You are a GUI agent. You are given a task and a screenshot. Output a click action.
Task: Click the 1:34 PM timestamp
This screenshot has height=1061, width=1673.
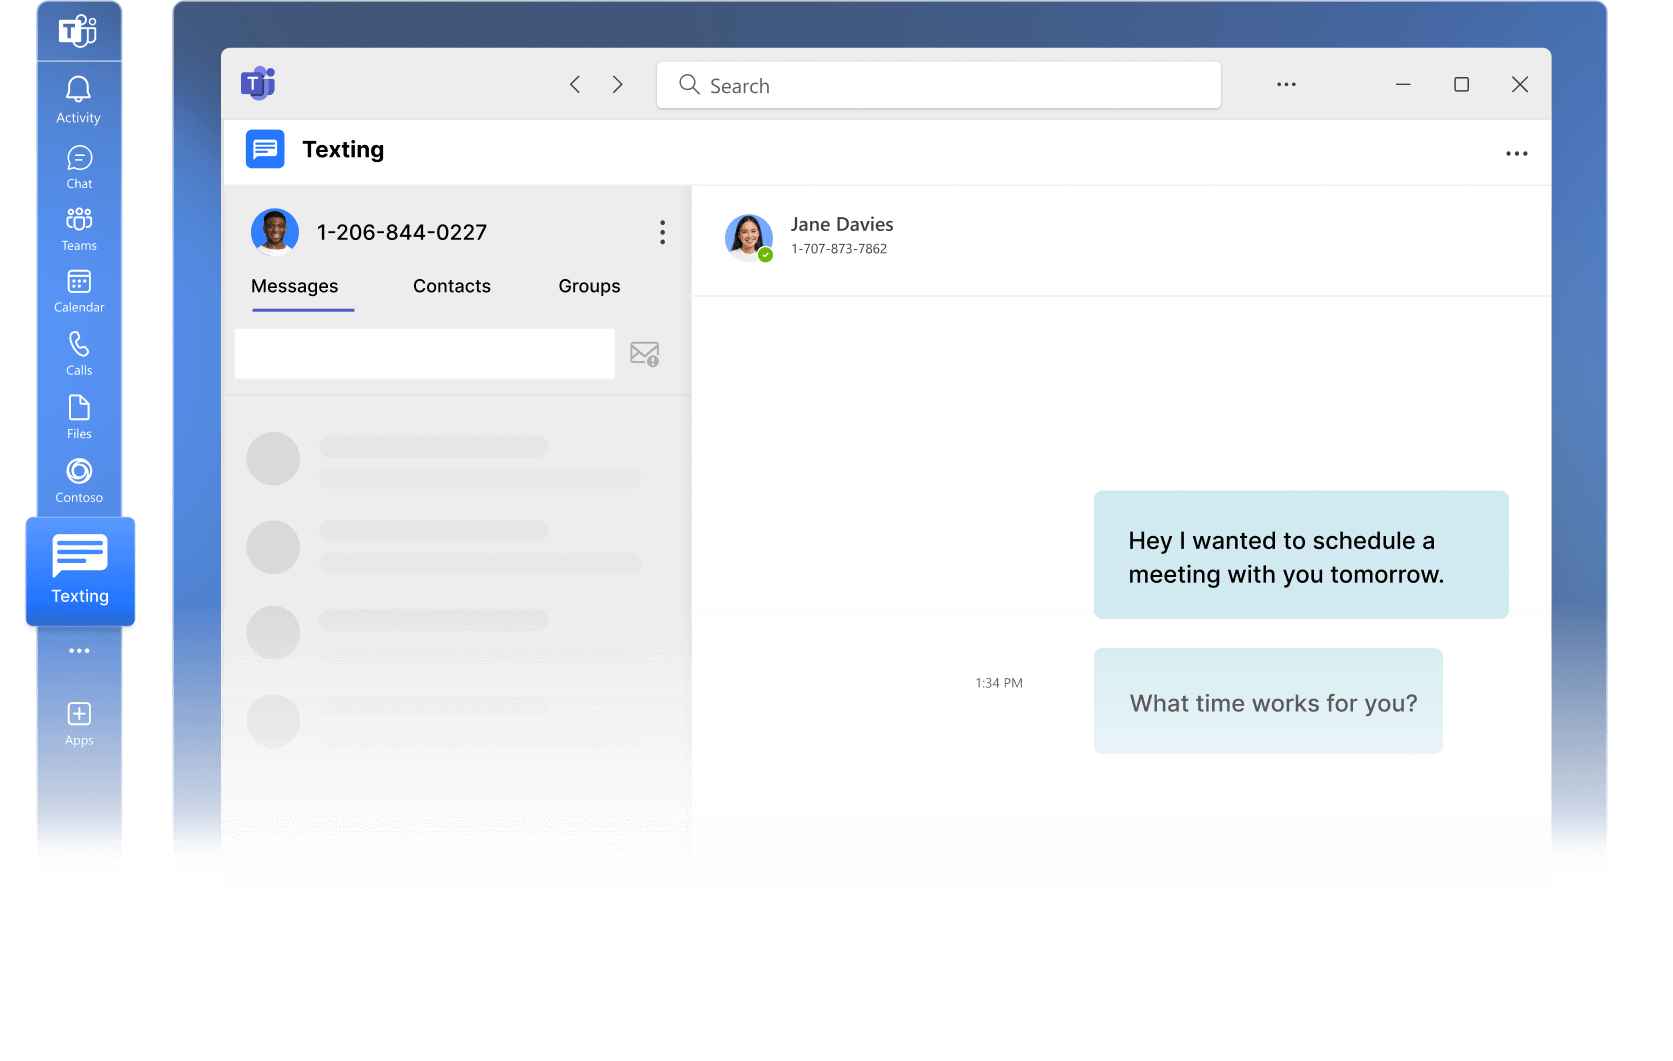pyautogui.click(x=999, y=683)
